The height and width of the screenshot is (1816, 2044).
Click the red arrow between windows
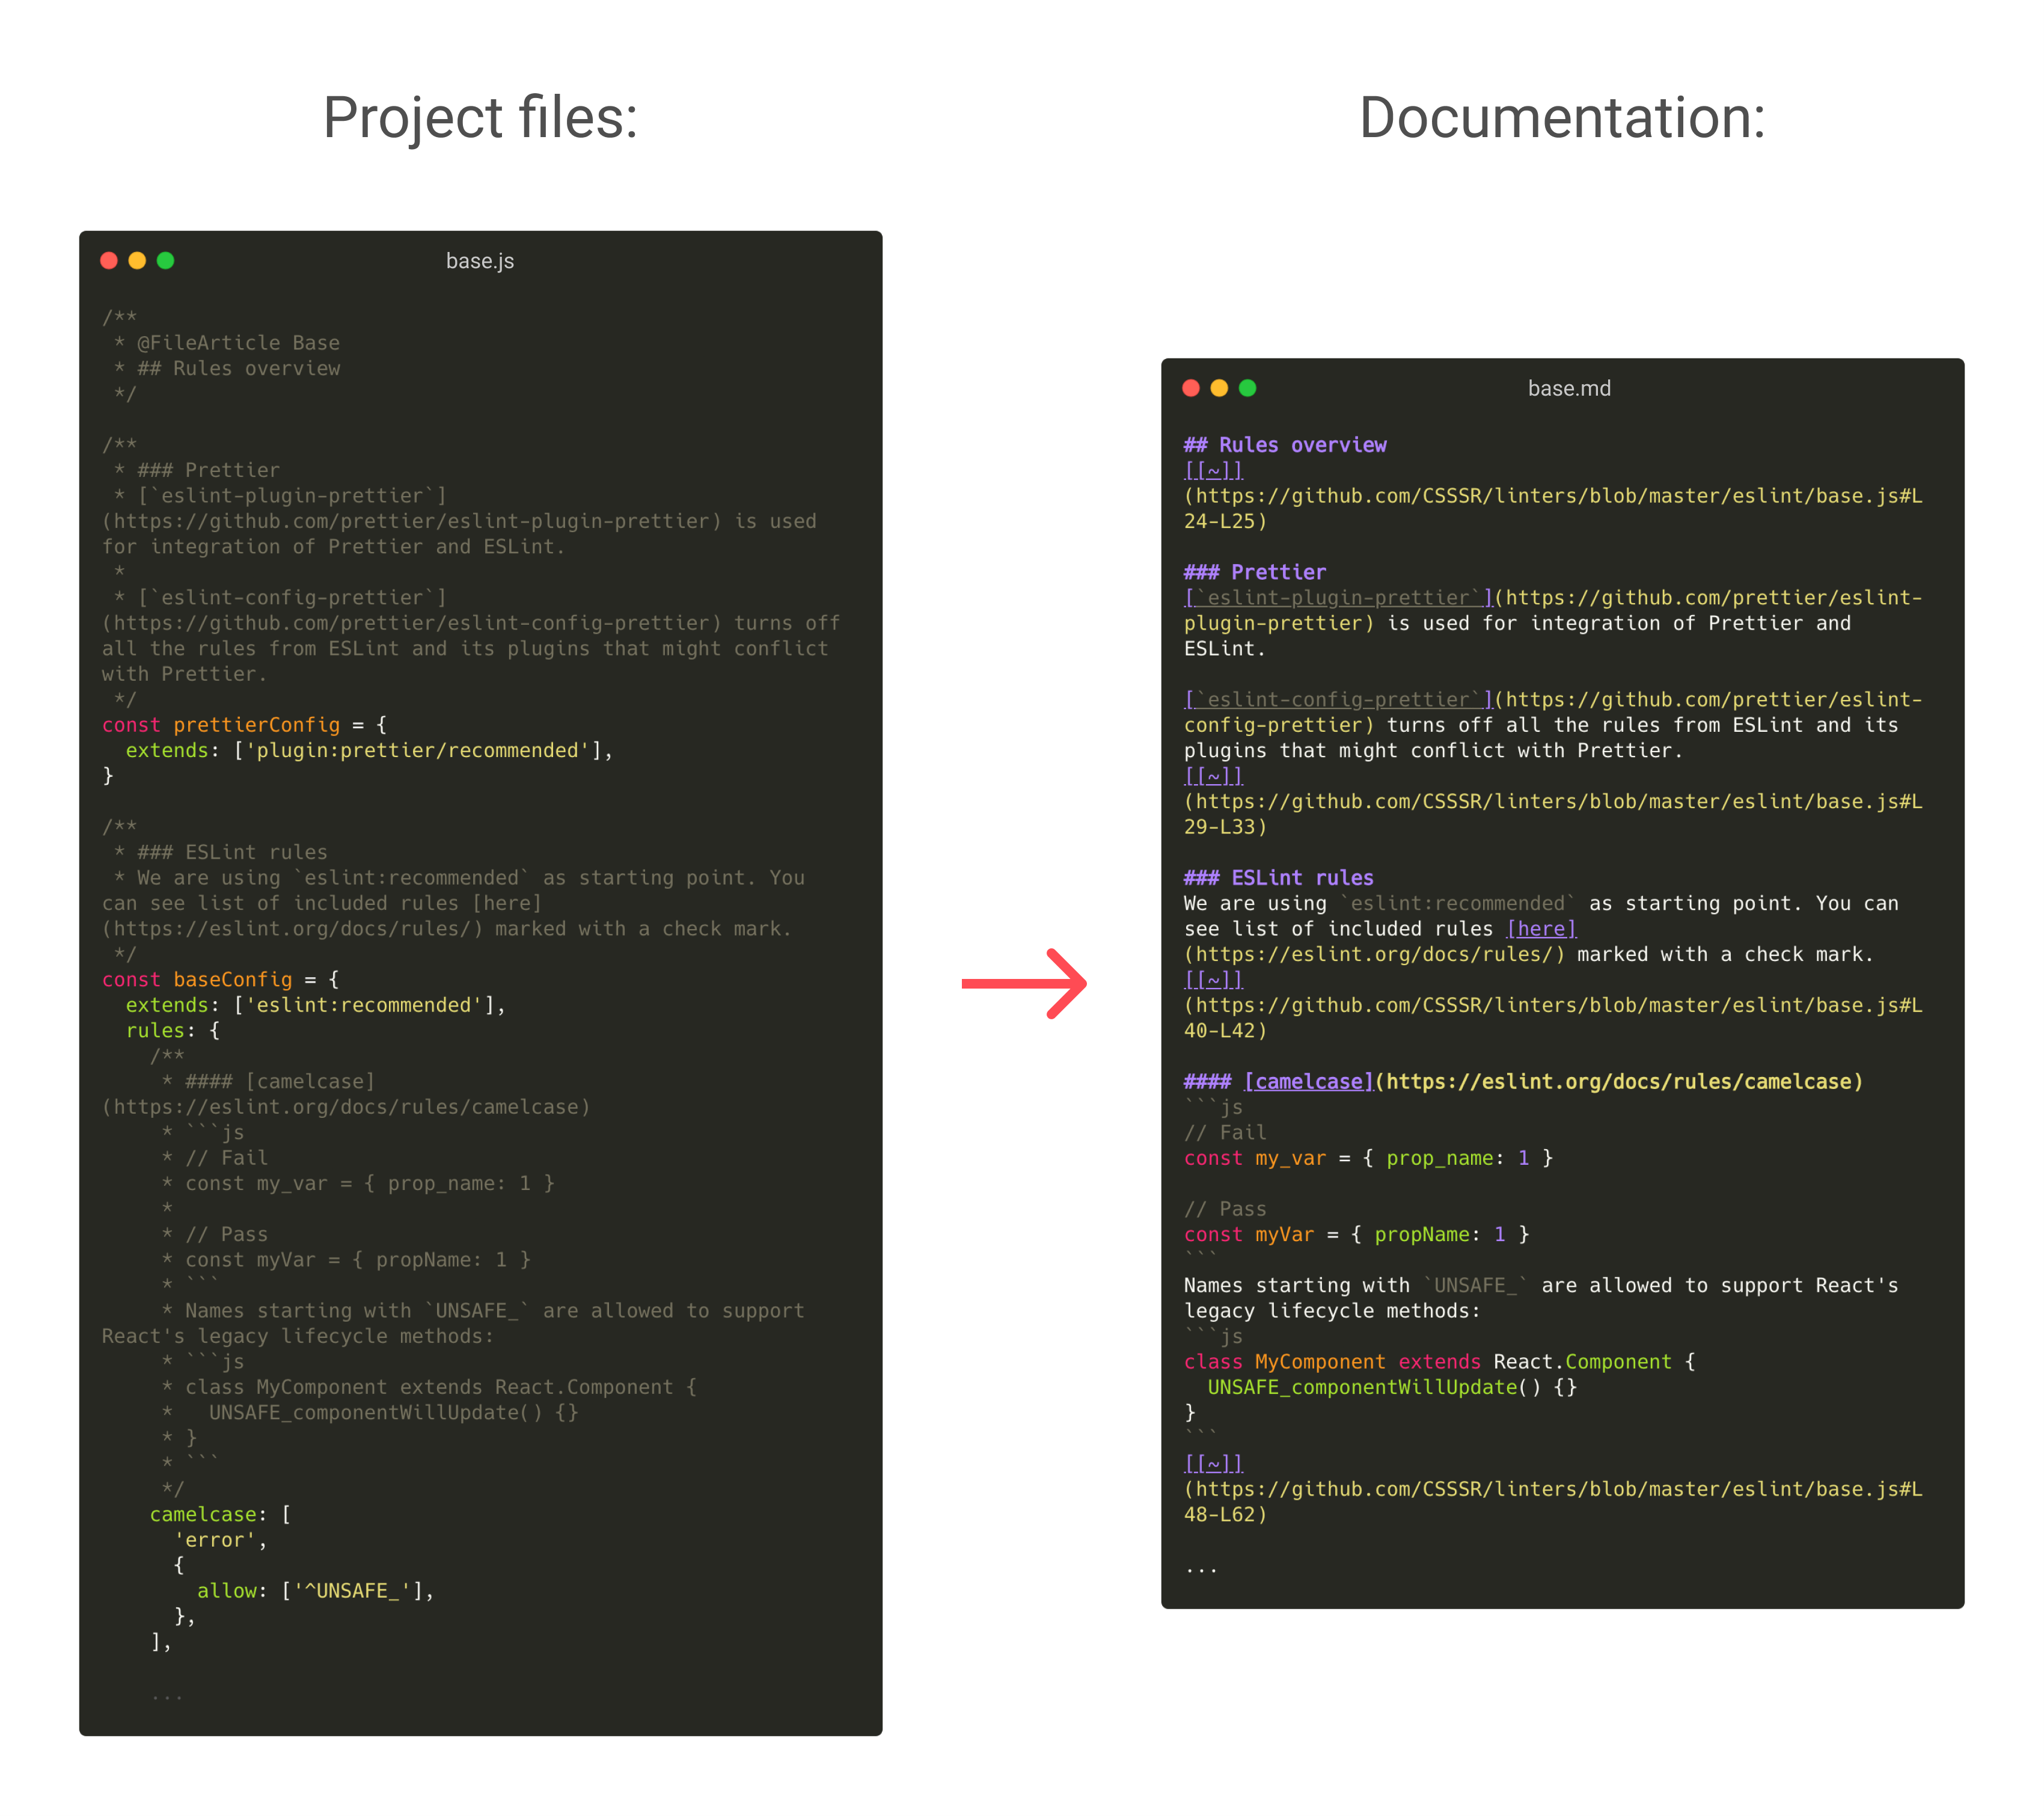coord(1024,984)
